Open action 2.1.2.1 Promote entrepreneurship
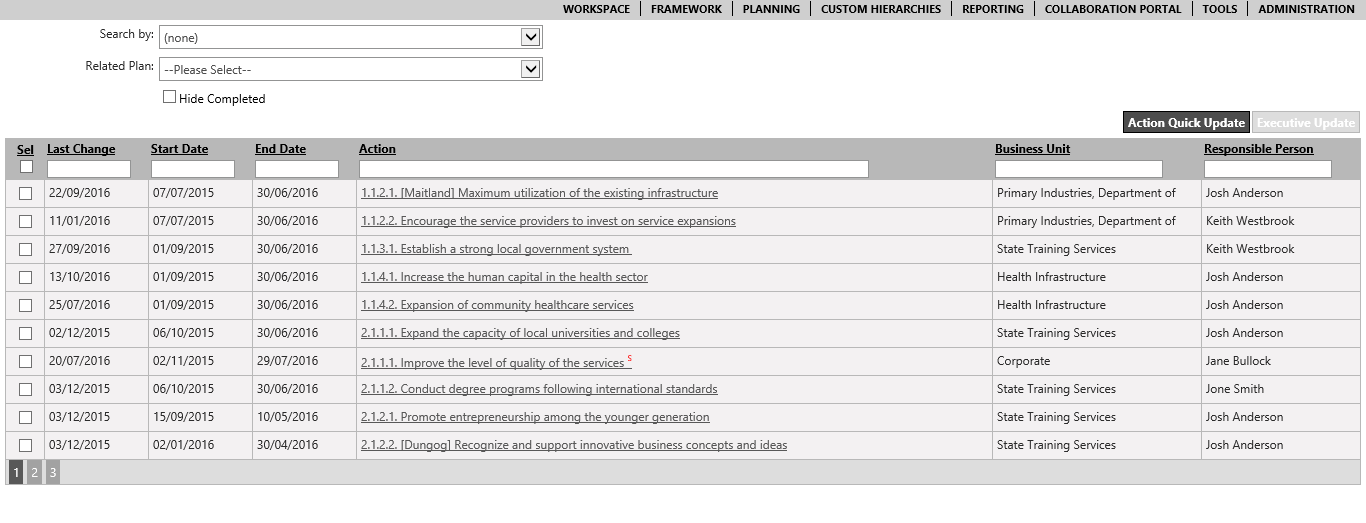 (x=535, y=417)
